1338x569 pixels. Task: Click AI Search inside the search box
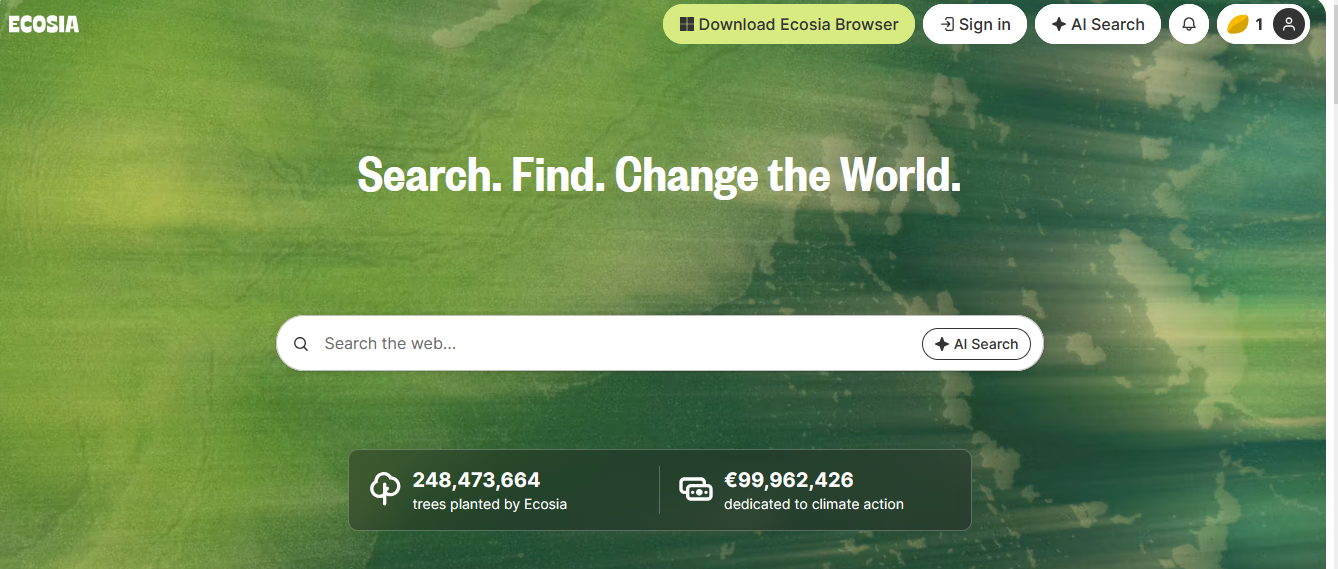point(976,344)
